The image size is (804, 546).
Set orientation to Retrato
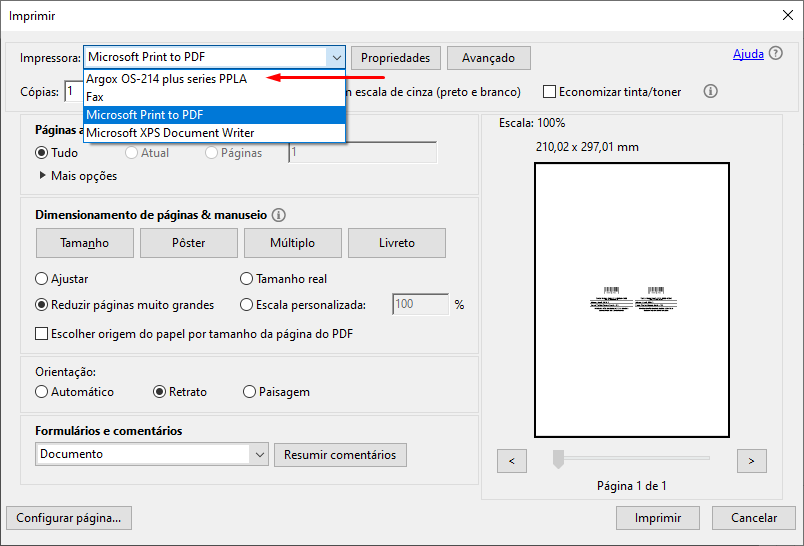[x=159, y=392]
